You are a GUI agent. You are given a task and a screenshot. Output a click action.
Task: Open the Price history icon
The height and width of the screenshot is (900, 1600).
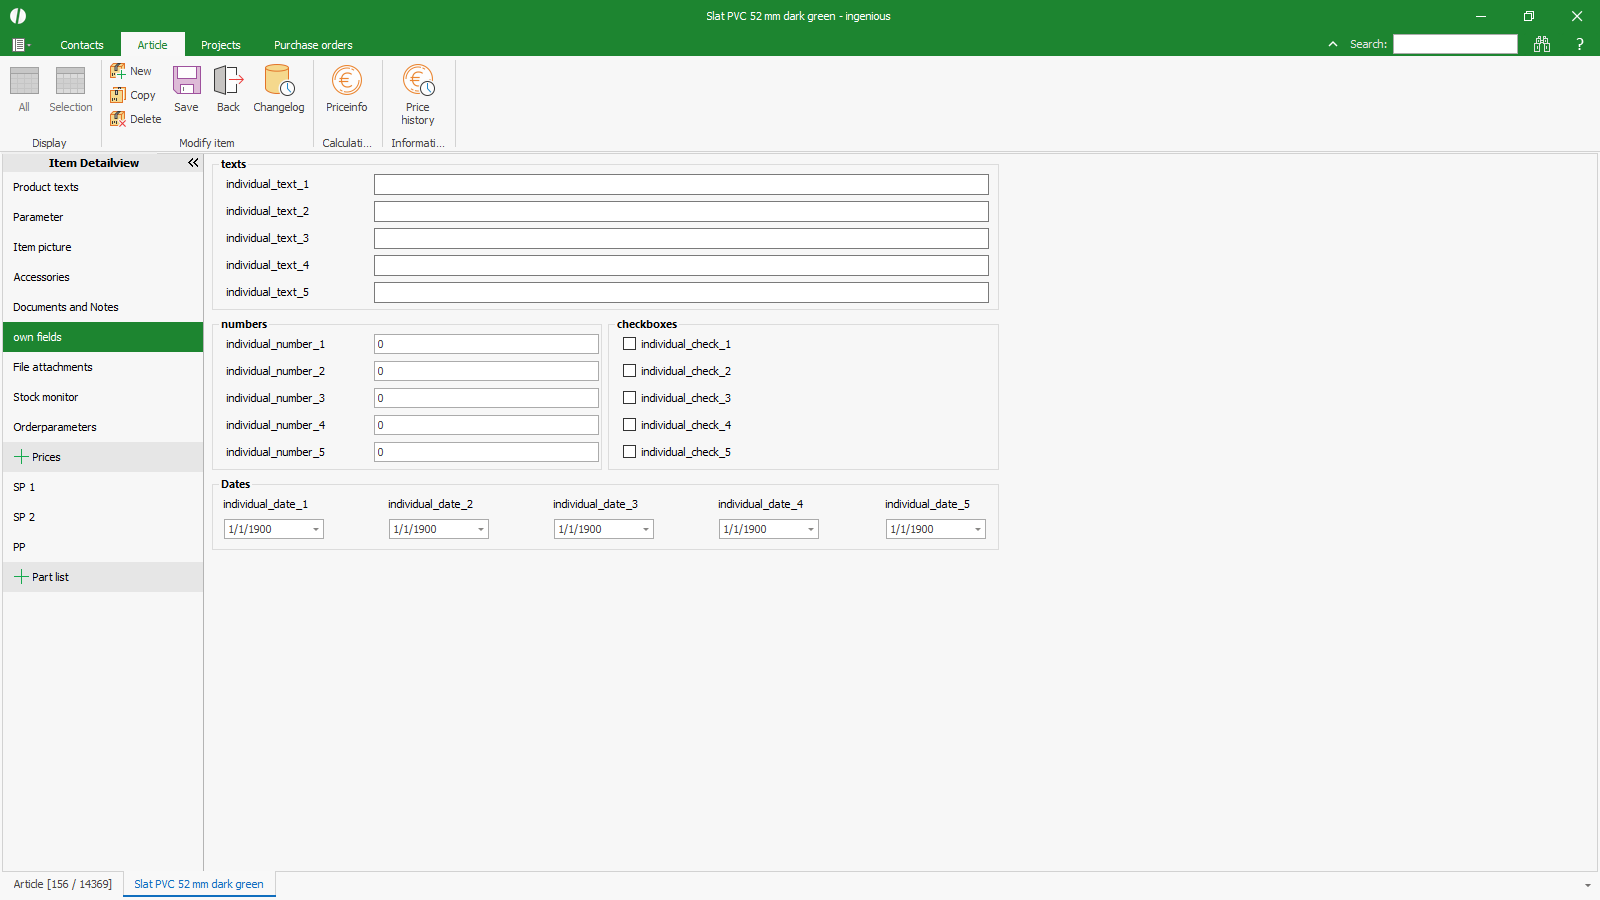pos(417,81)
